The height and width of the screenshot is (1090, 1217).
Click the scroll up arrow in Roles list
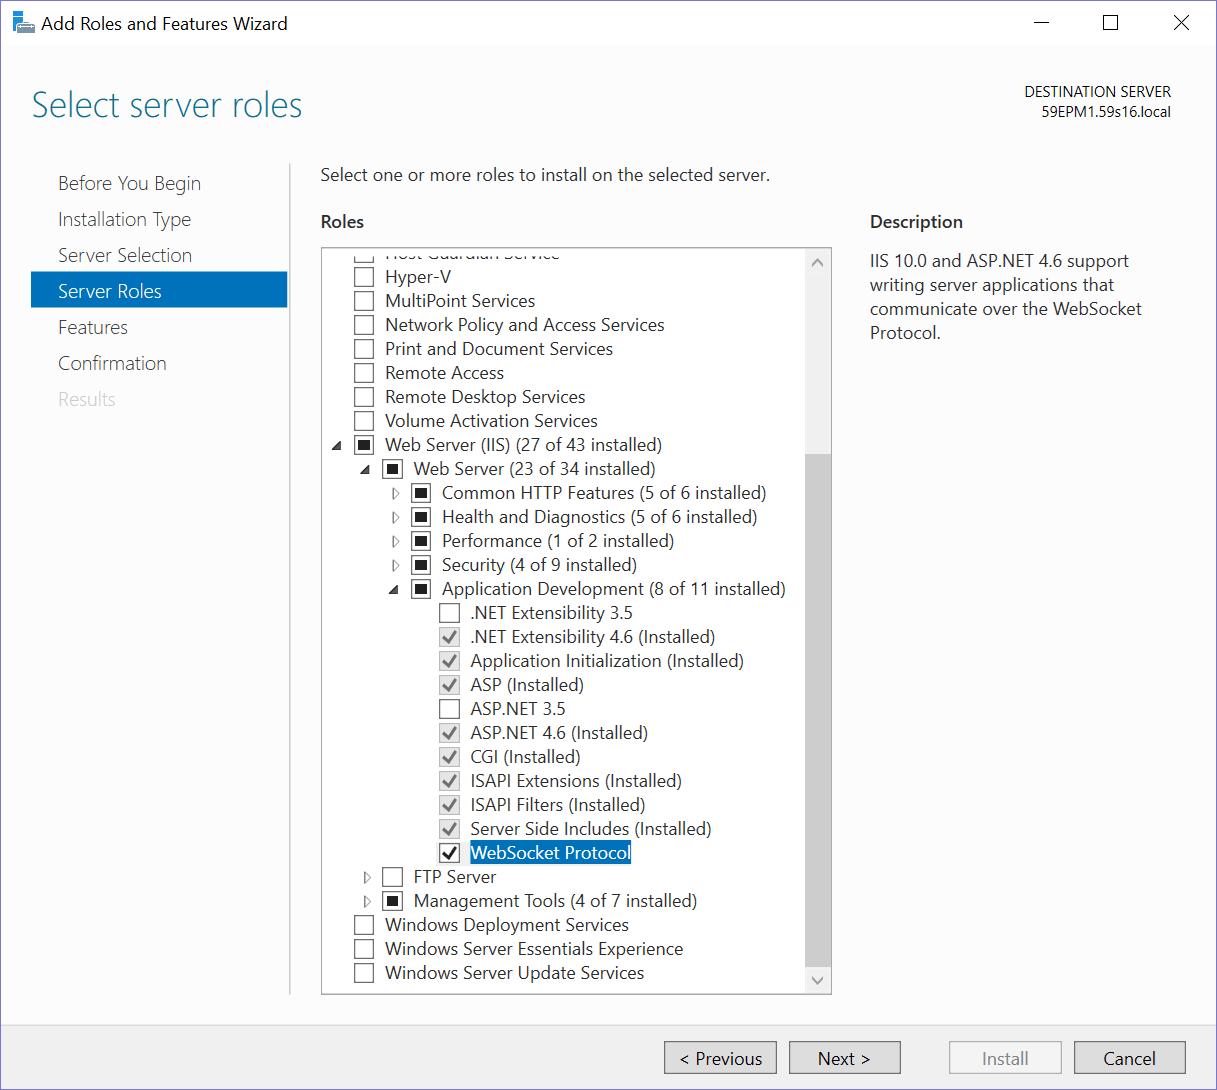click(817, 263)
